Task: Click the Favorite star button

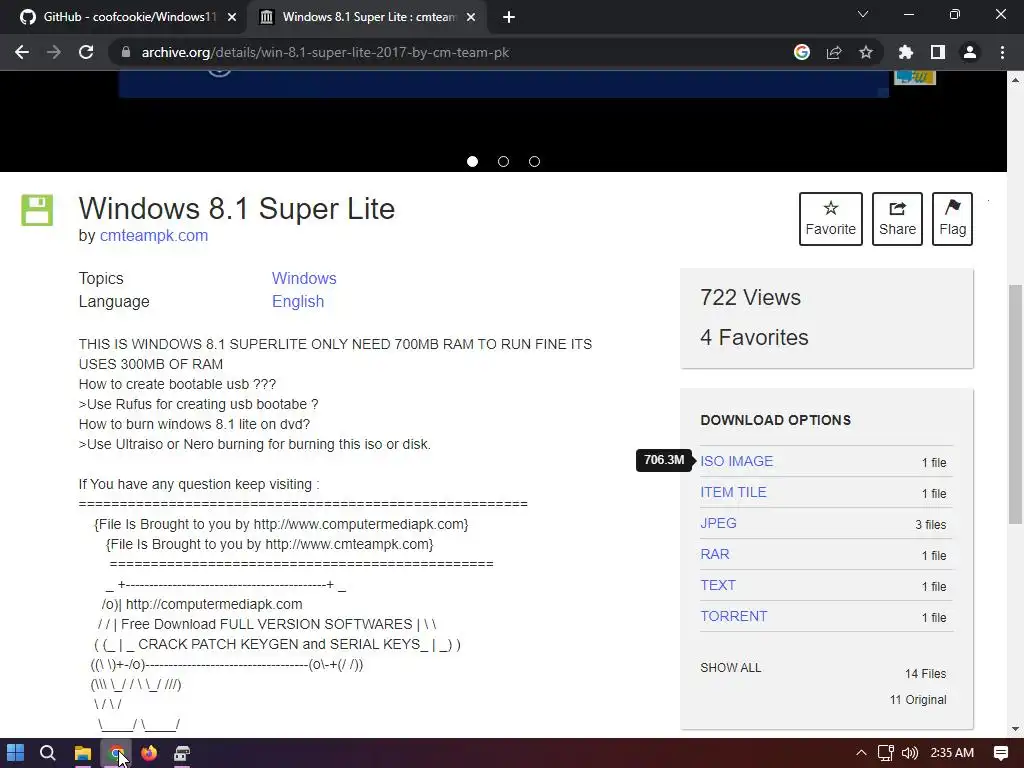Action: tap(831, 219)
